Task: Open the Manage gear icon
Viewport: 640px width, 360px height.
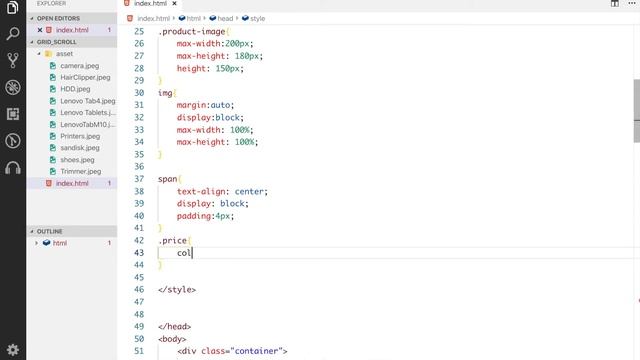Action: click(13, 350)
